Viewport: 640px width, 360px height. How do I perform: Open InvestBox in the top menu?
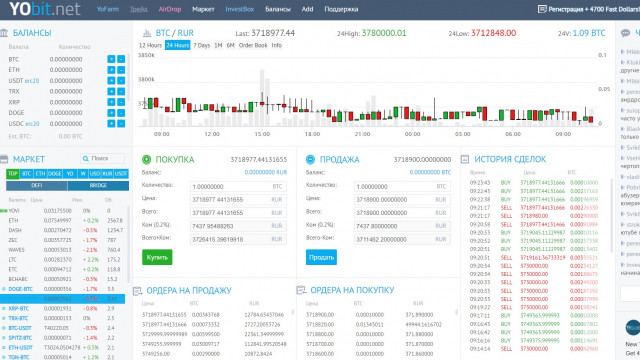(240, 9)
